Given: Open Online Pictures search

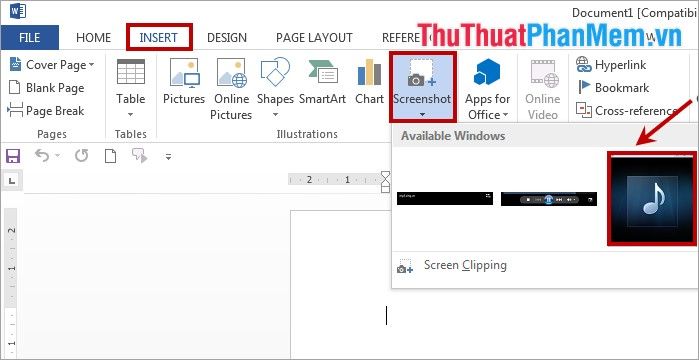Looking at the screenshot, I should point(231,89).
